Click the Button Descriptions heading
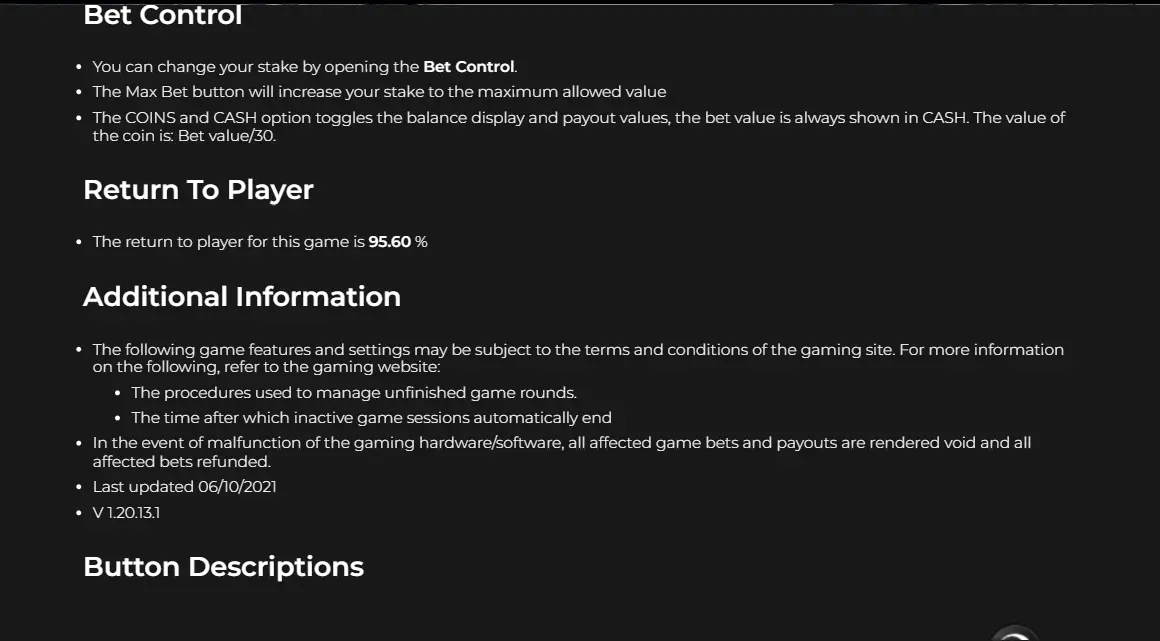The width and height of the screenshot is (1160, 641). point(223,566)
